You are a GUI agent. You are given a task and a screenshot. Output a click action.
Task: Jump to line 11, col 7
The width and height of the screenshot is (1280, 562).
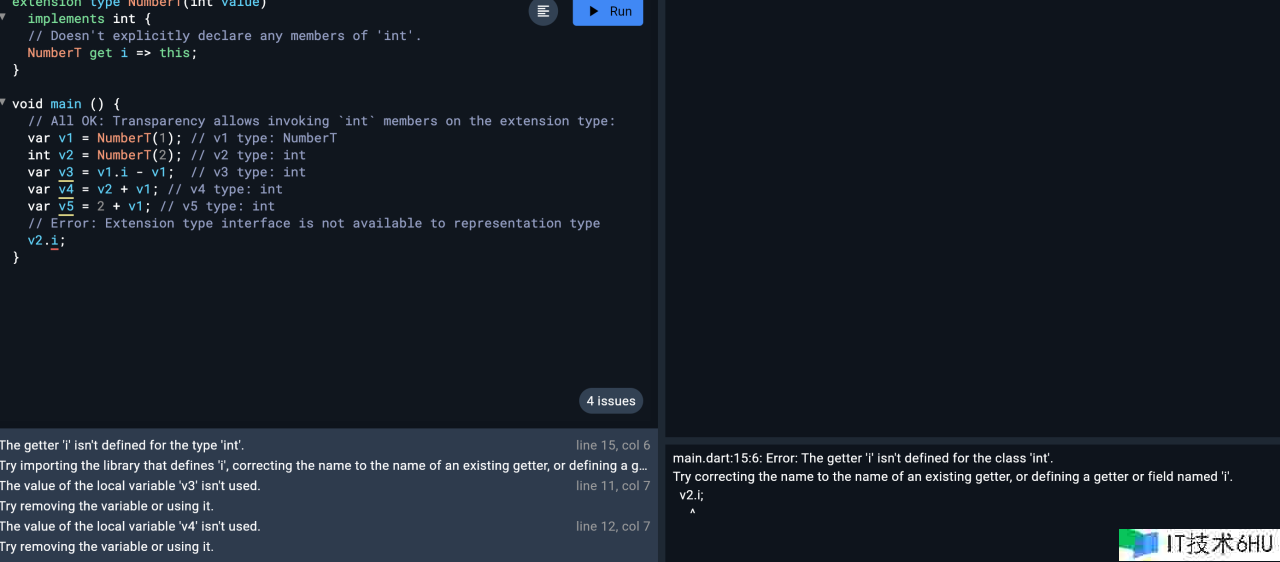click(x=612, y=486)
